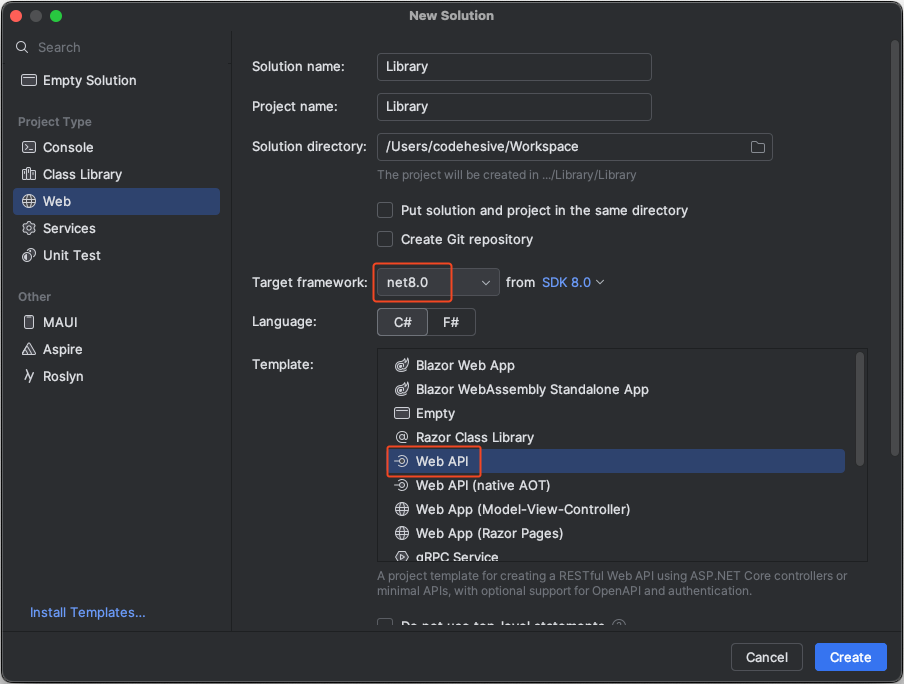This screenshot has width=904, height=684.
Task: Click the Console project type icon
Action: pyautogui.click(x=29, y=147)
